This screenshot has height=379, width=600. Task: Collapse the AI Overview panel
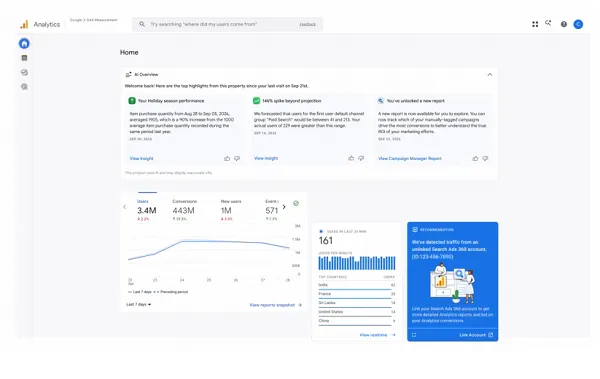tap(489, 75)
